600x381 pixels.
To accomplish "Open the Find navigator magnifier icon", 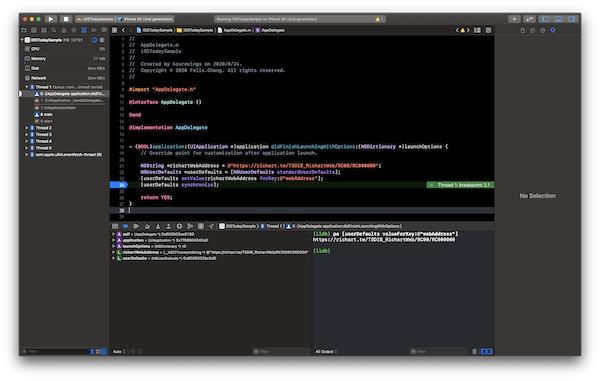I will 54,30.
